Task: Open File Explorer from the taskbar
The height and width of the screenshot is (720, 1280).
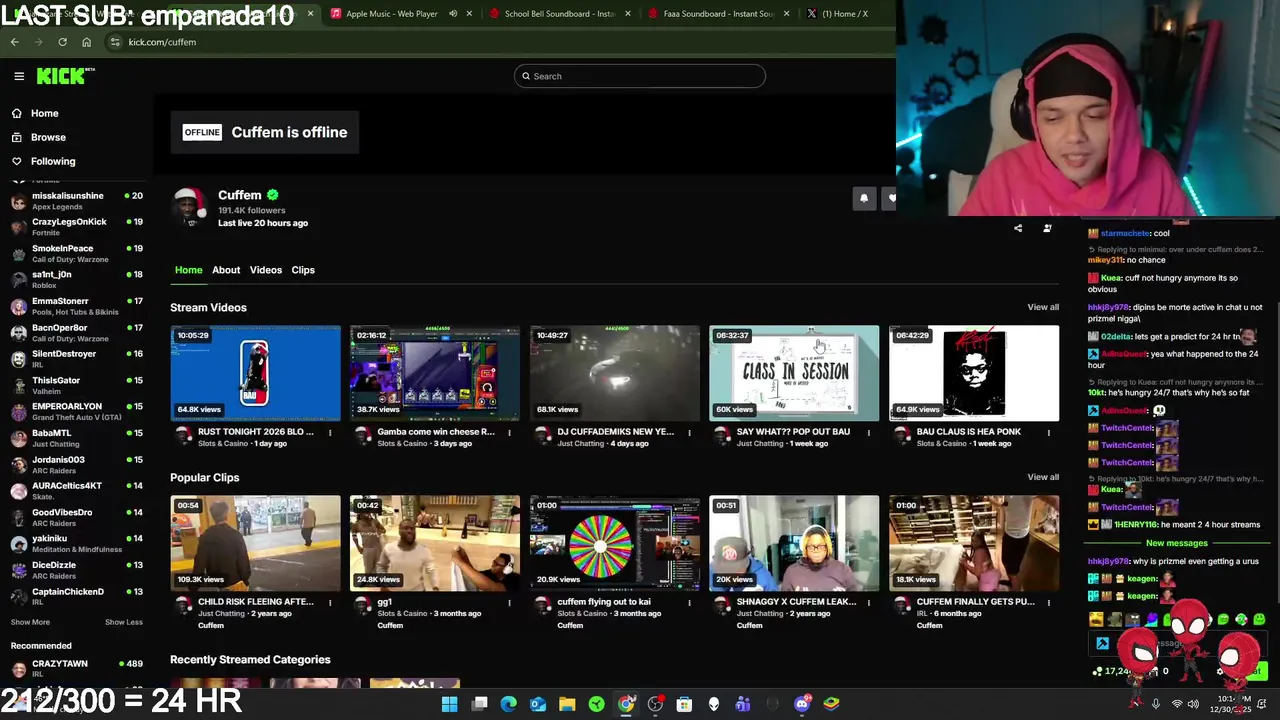Action: 567,704
